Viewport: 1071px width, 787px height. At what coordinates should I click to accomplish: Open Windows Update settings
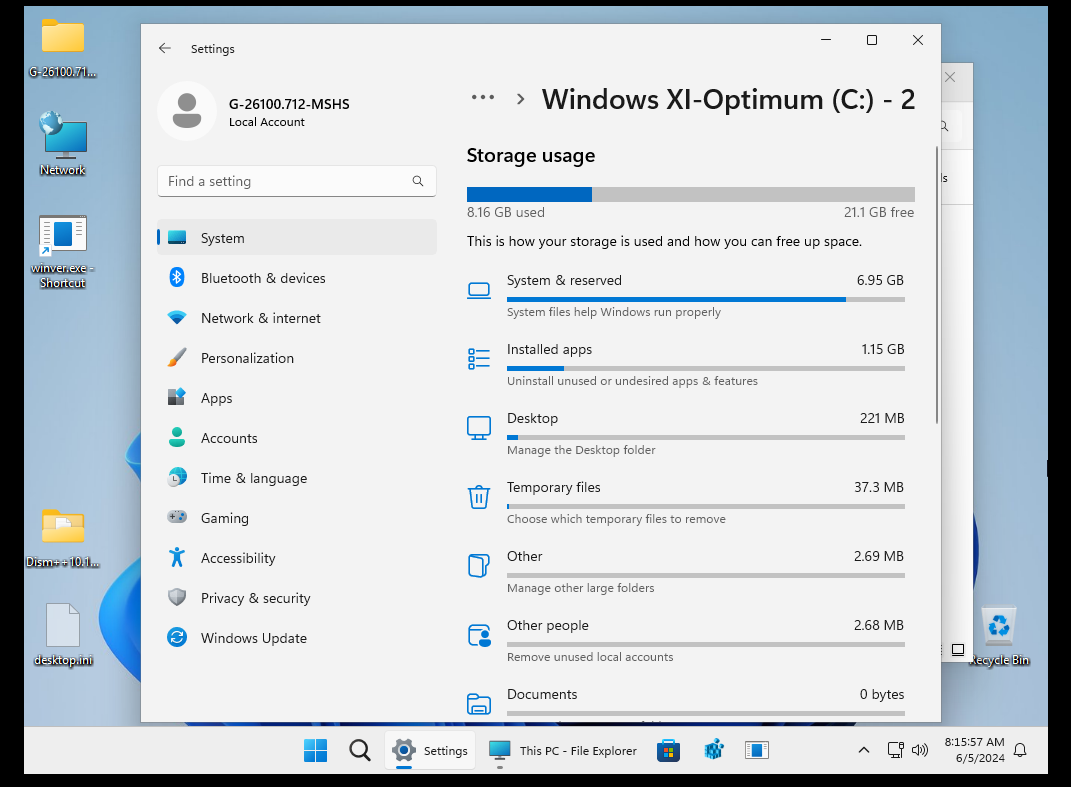[296, 638]
